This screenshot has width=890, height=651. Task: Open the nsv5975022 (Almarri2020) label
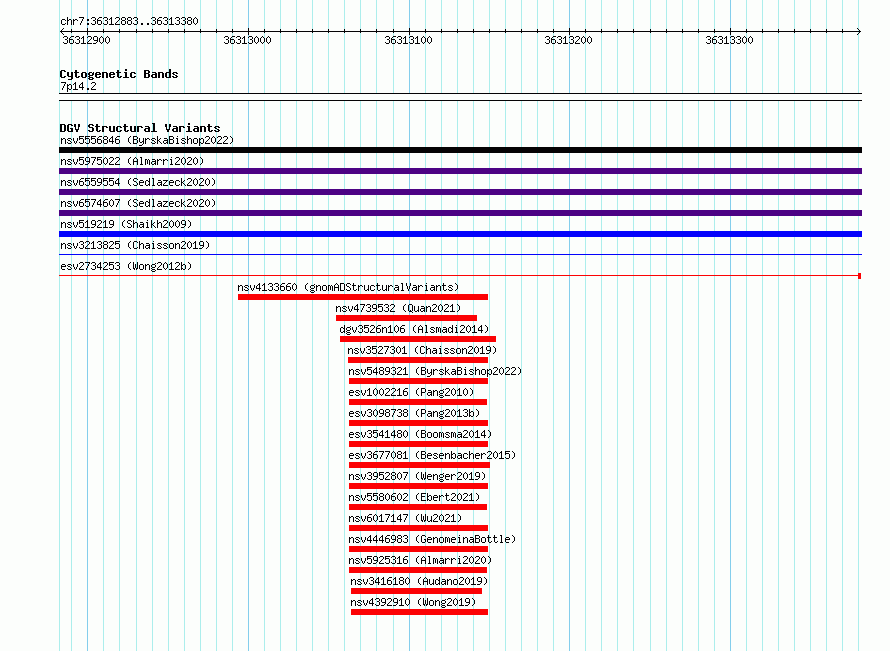click(132, 161)
